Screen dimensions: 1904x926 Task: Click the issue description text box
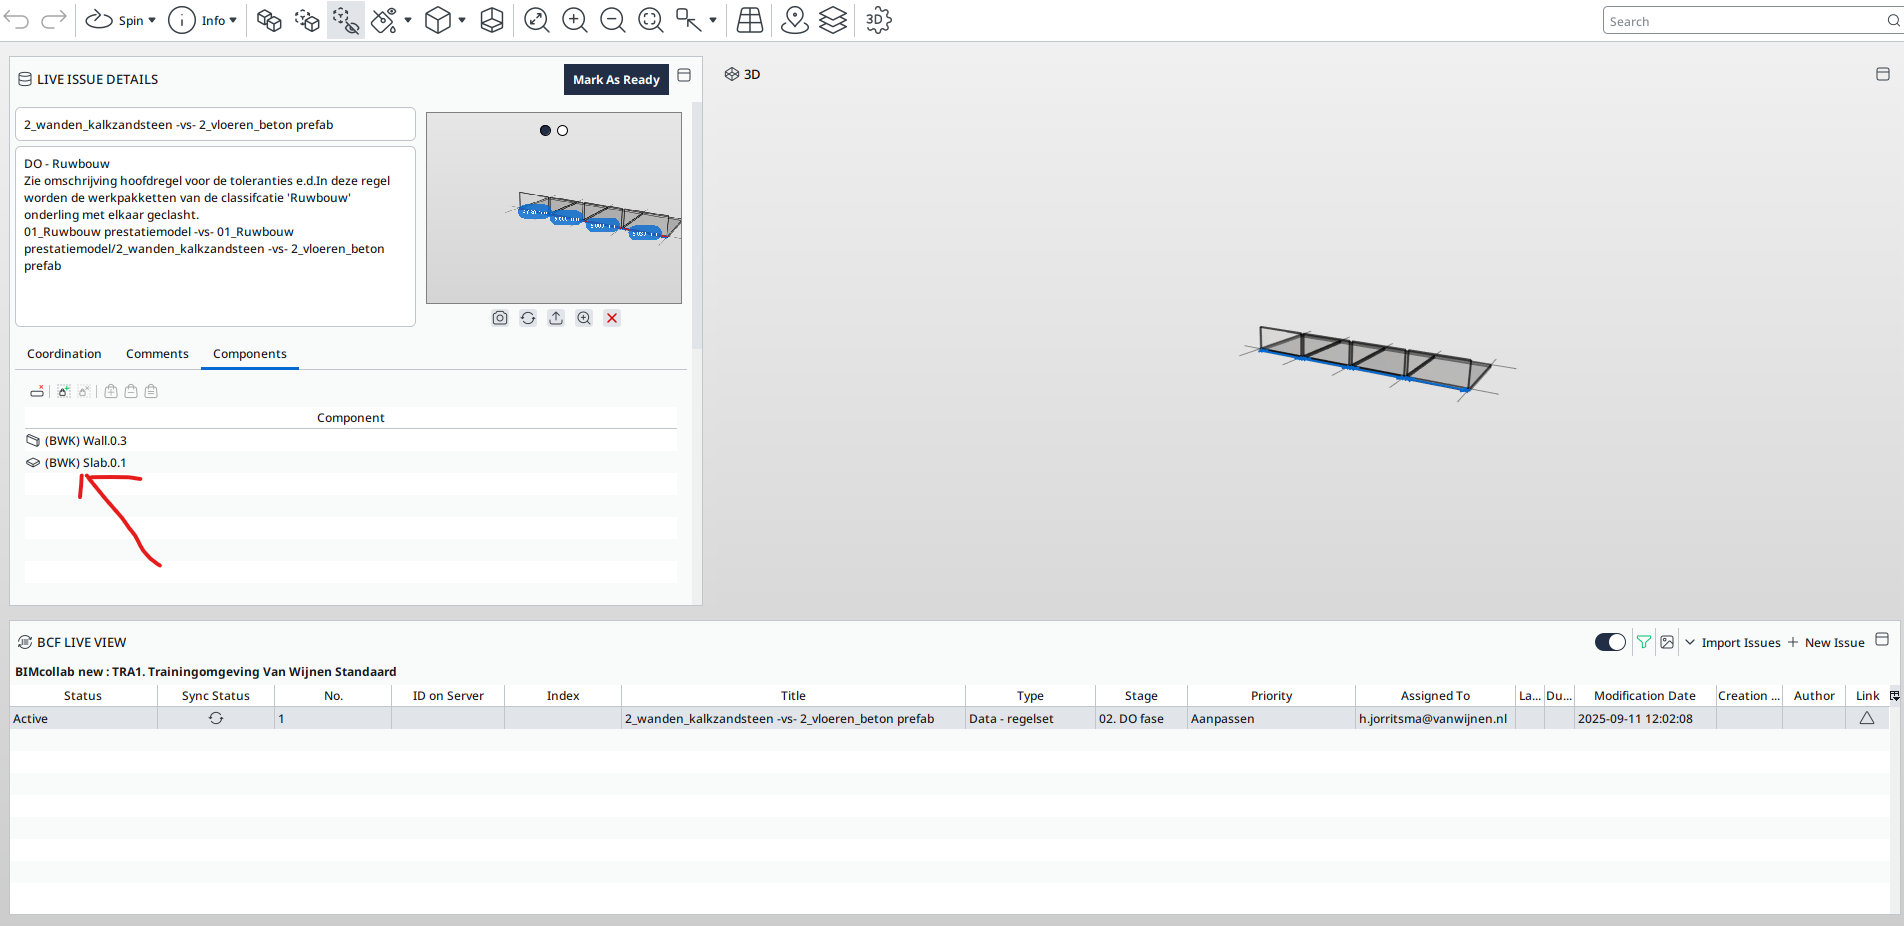click(x=215, y=236)
